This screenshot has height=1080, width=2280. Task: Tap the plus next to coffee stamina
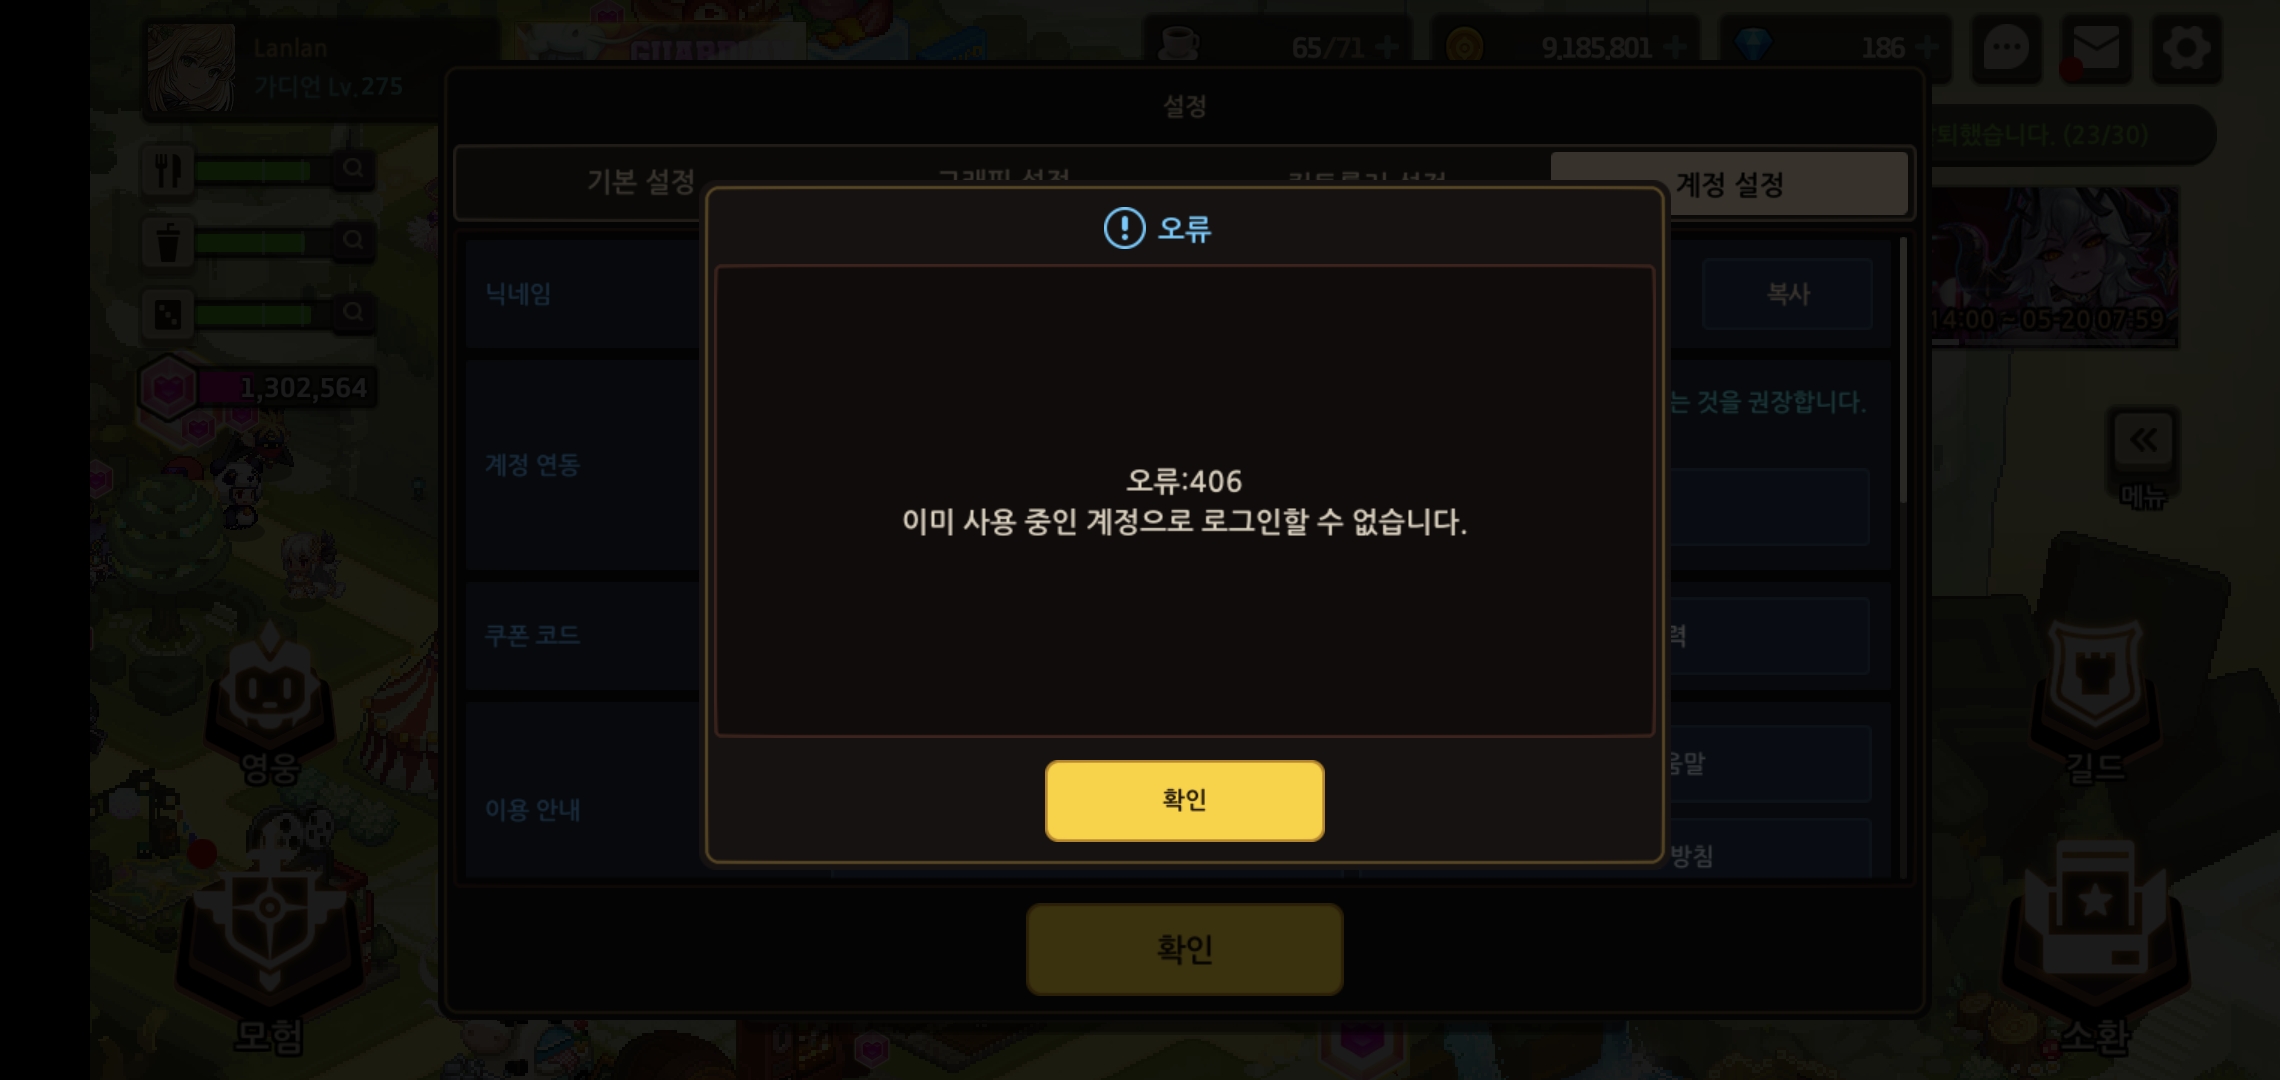click(1387, 47)
